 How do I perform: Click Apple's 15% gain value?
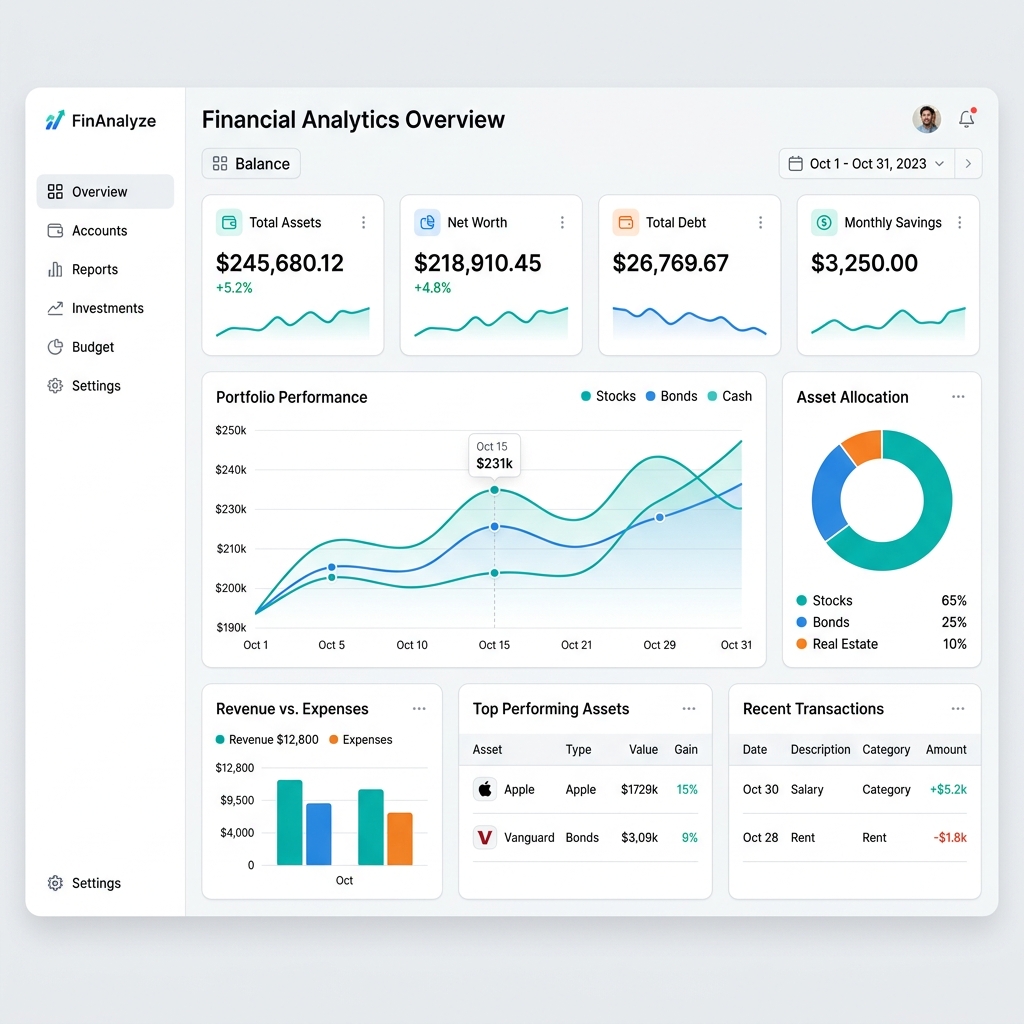pos(687,790)
